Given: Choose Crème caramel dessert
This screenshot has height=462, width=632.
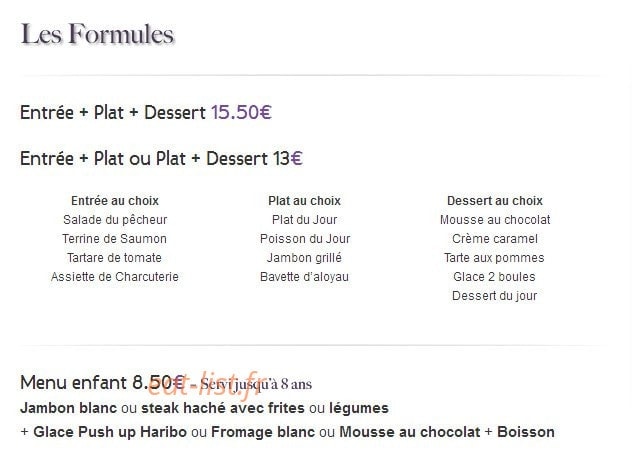Looking at the screenshot, I should [495, 239].
